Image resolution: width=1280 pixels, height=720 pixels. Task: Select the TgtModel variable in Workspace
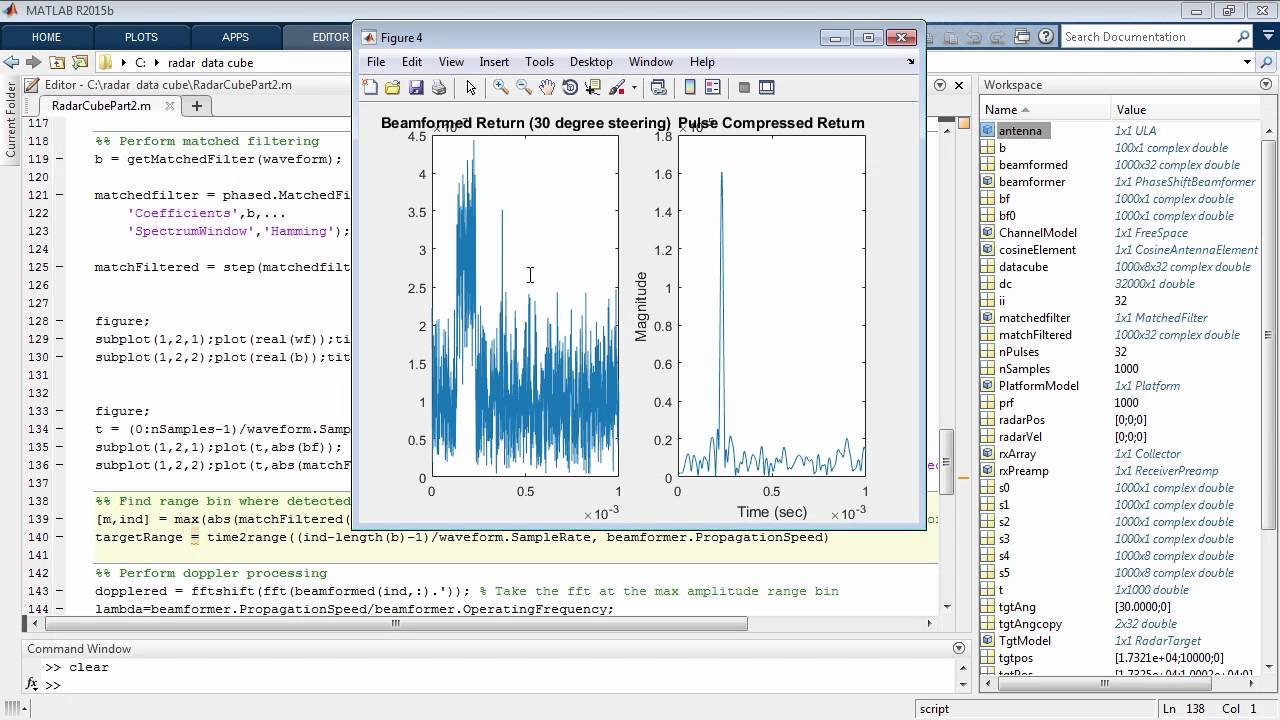click(x=1026, y=641)
